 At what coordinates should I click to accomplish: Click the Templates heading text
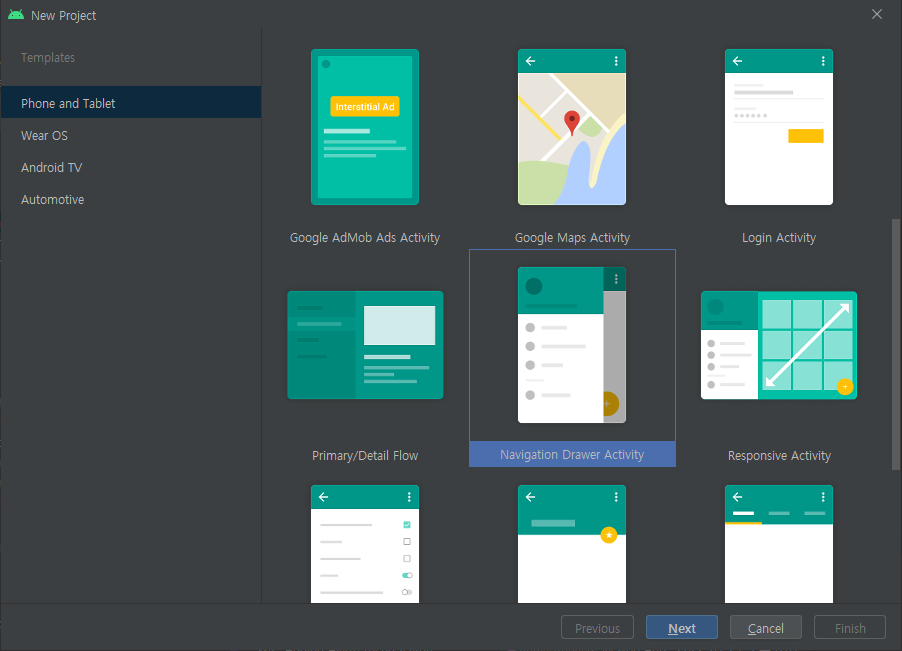[x=48, y=58]
